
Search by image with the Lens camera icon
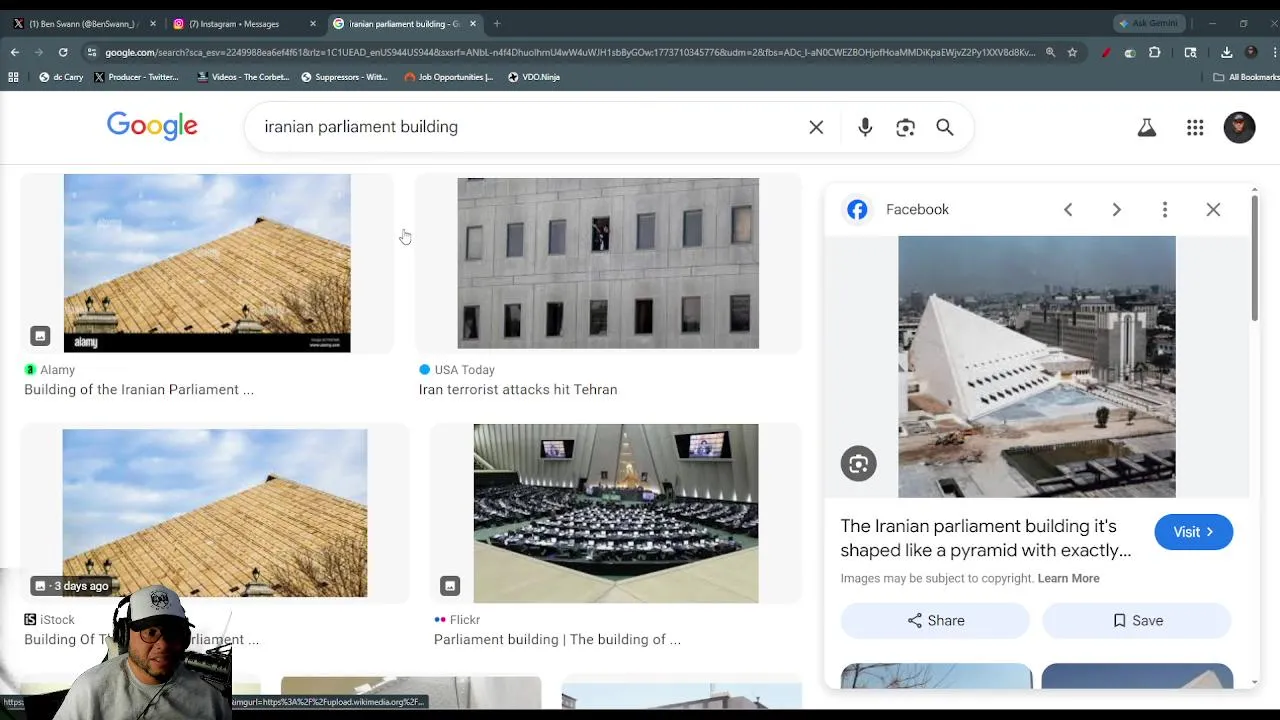(x=905, y=127)
